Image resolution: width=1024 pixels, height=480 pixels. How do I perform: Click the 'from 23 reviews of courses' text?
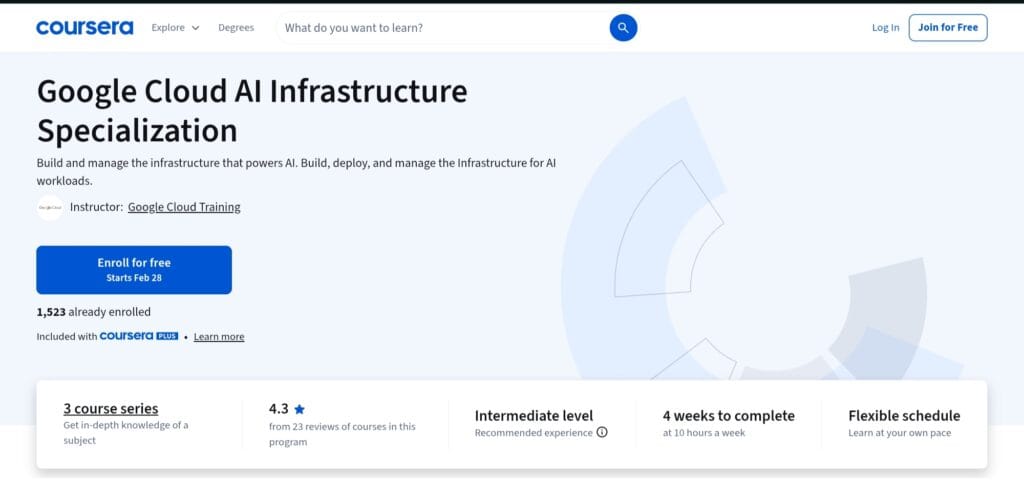(x=342, y=434)
